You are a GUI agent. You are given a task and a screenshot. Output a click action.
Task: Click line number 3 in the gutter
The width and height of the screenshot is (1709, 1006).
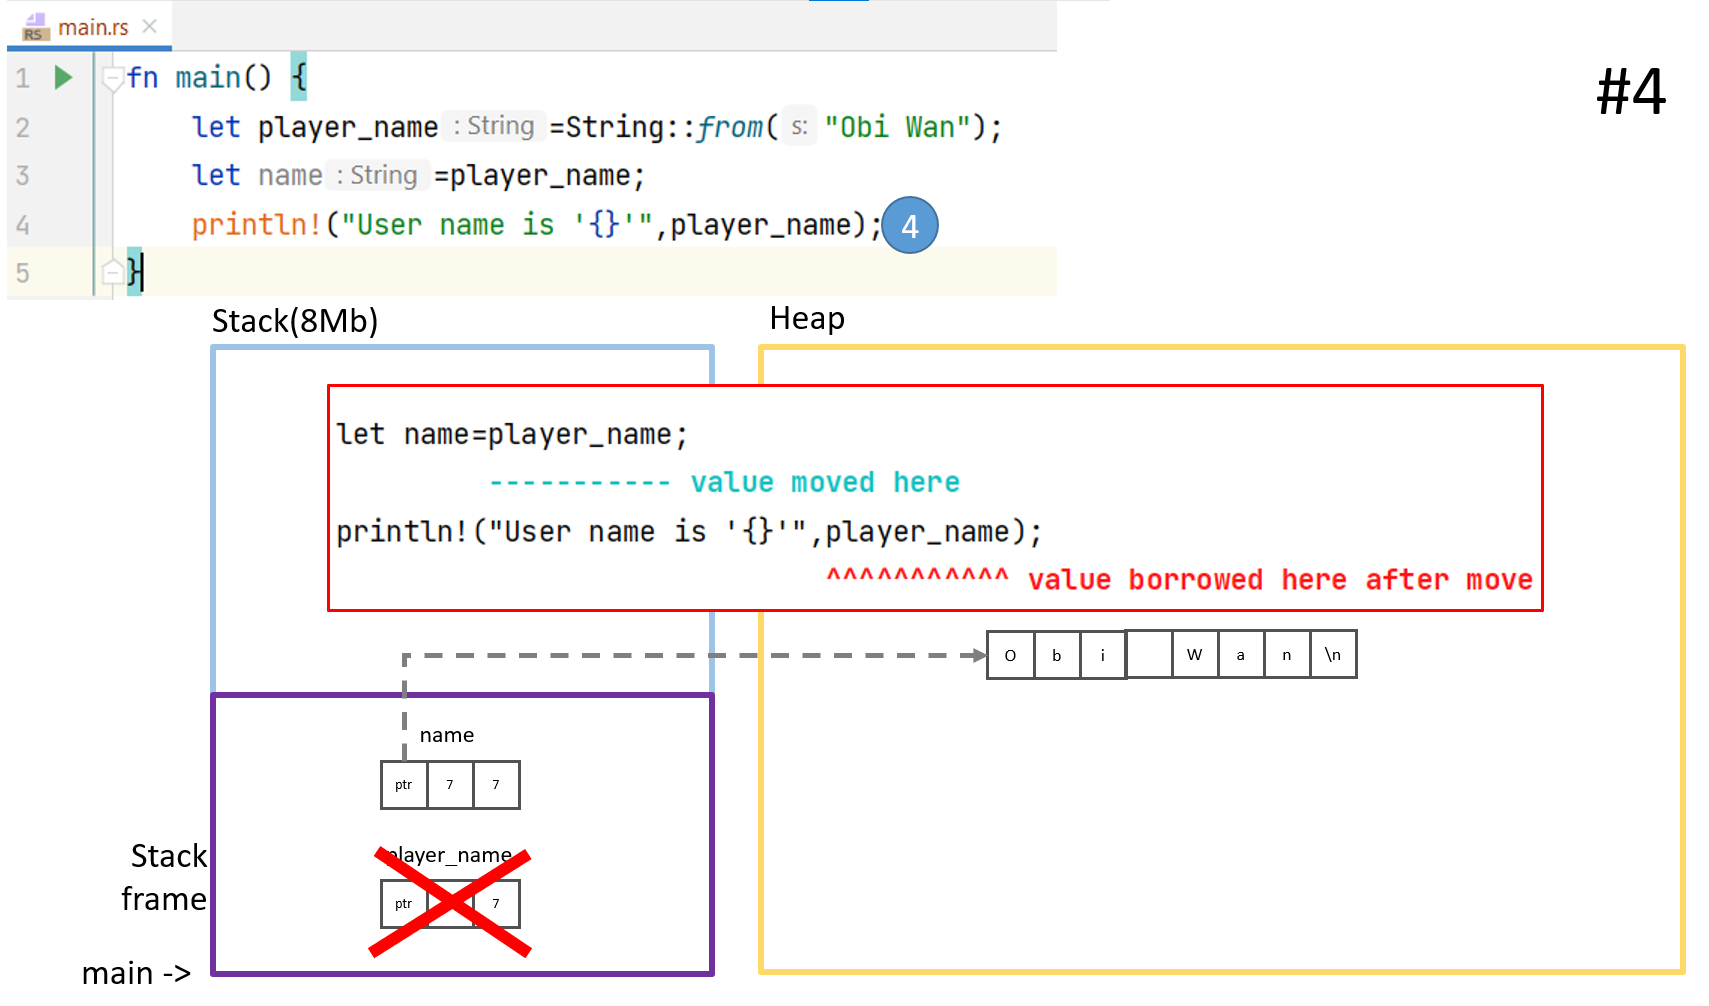pyautogui.click(x=23, y=176)
